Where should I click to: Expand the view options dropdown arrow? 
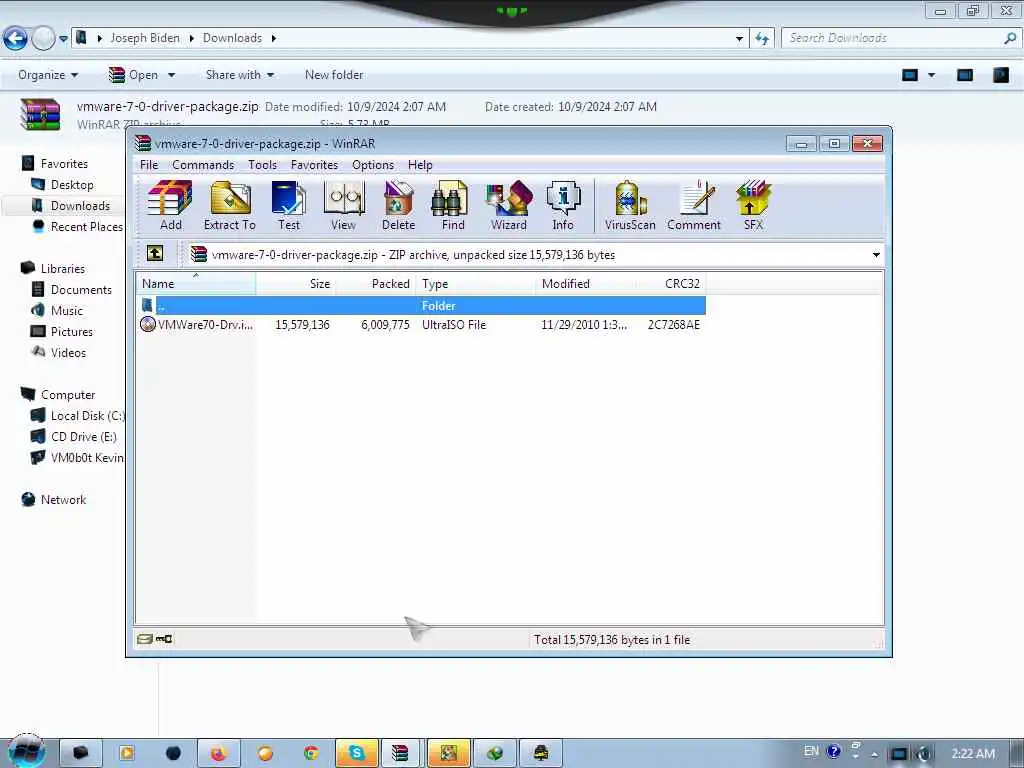[932, 75]
